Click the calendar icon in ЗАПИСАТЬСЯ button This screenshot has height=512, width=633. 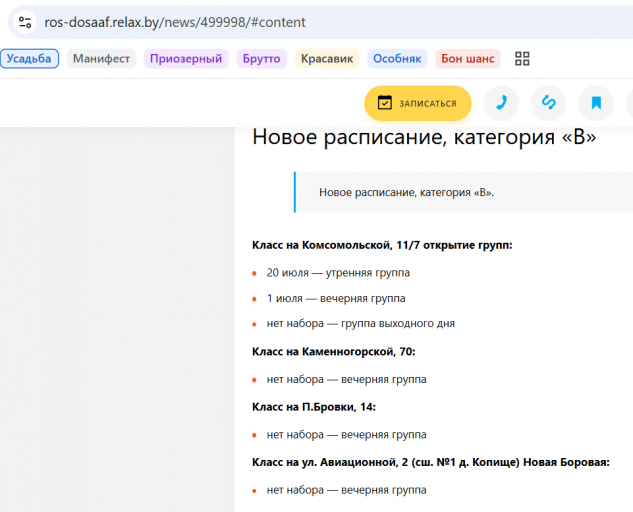pos(385,103)
